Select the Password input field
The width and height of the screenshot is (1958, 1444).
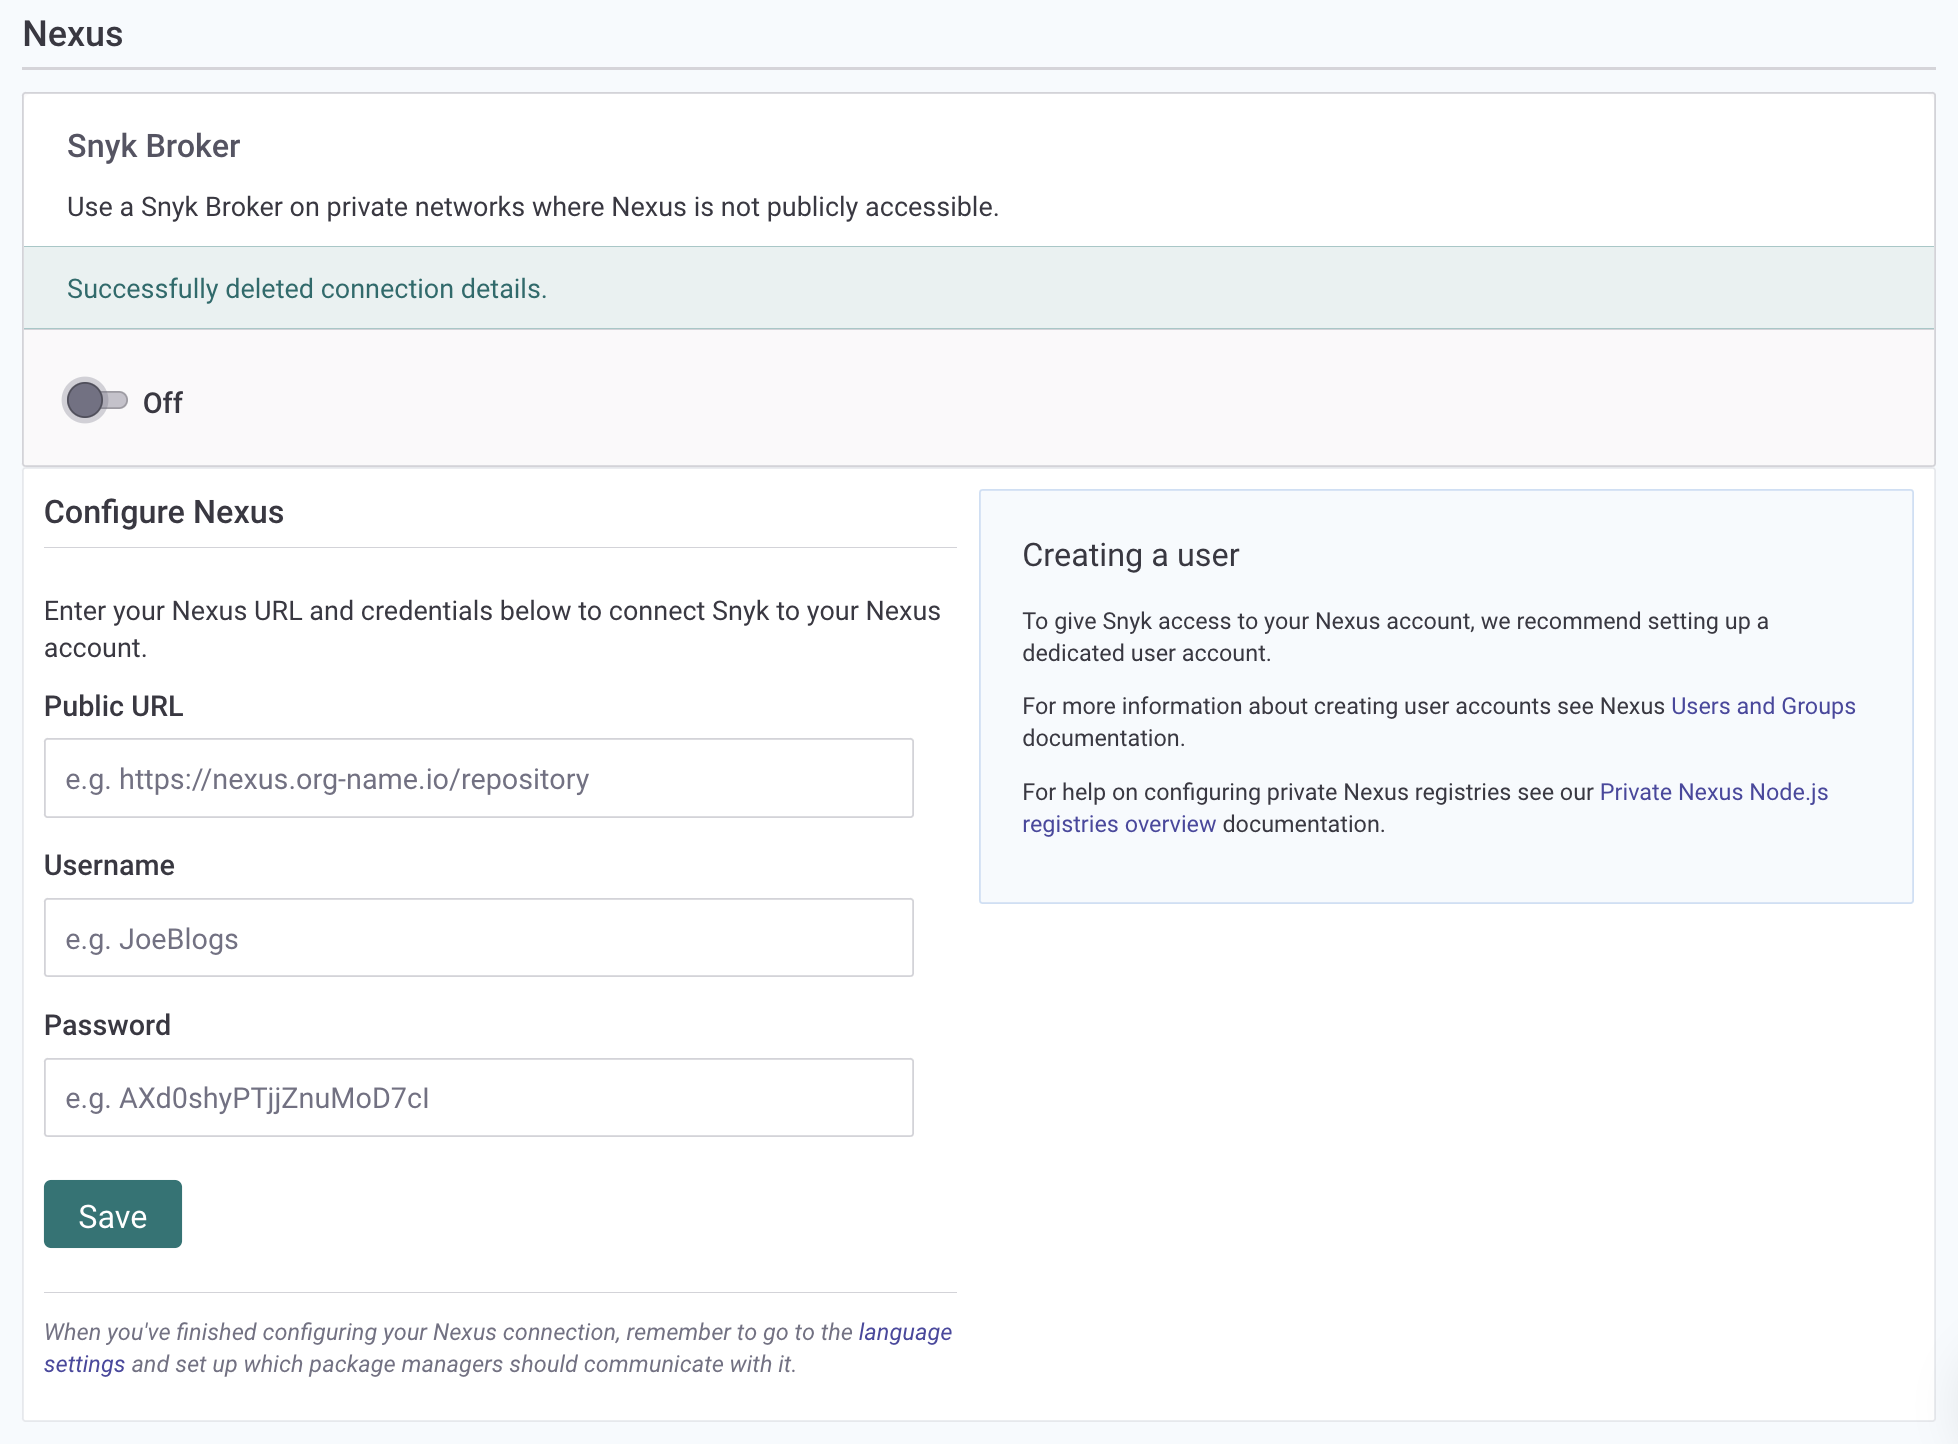(478, 1097)
